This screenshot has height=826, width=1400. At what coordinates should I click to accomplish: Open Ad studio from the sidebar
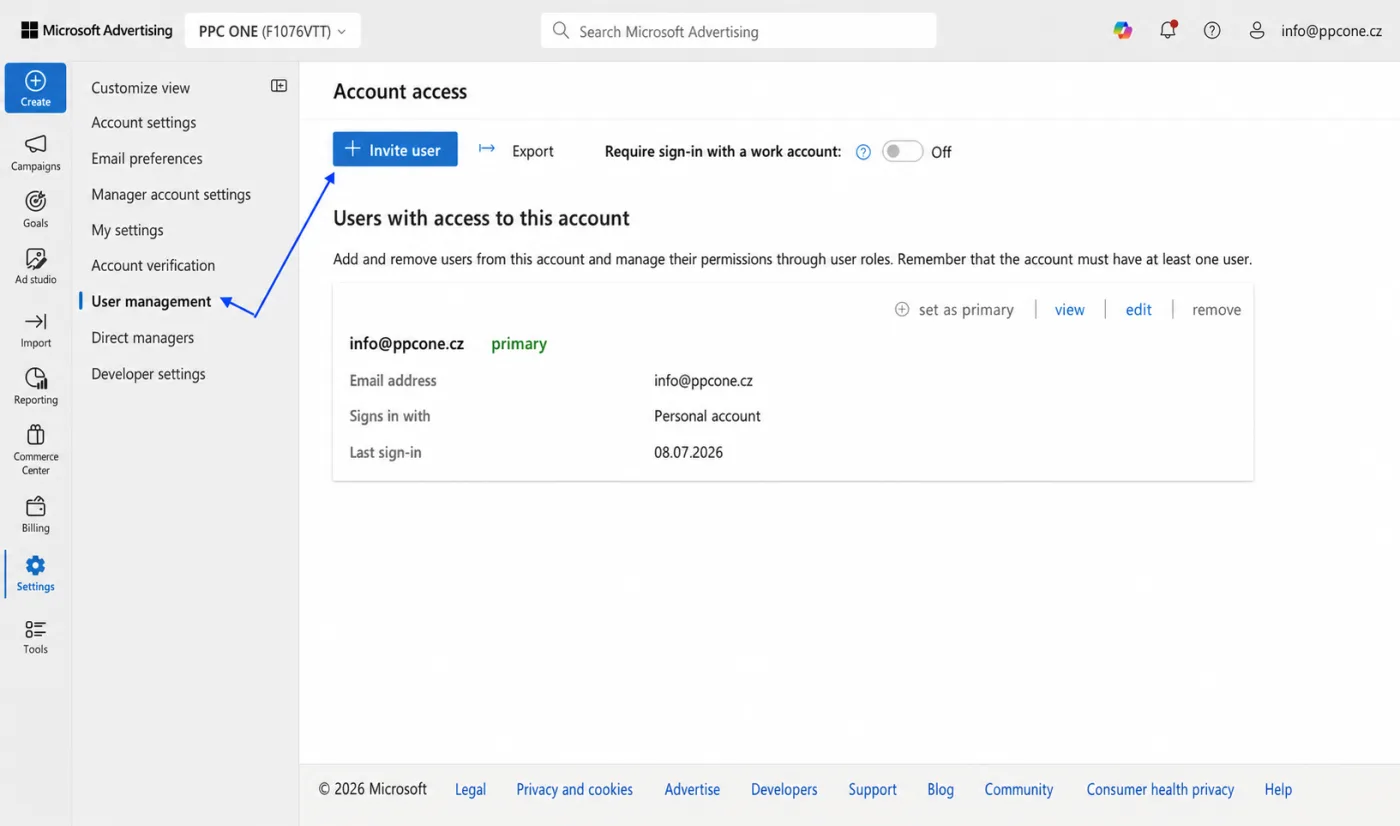[35, 267]
